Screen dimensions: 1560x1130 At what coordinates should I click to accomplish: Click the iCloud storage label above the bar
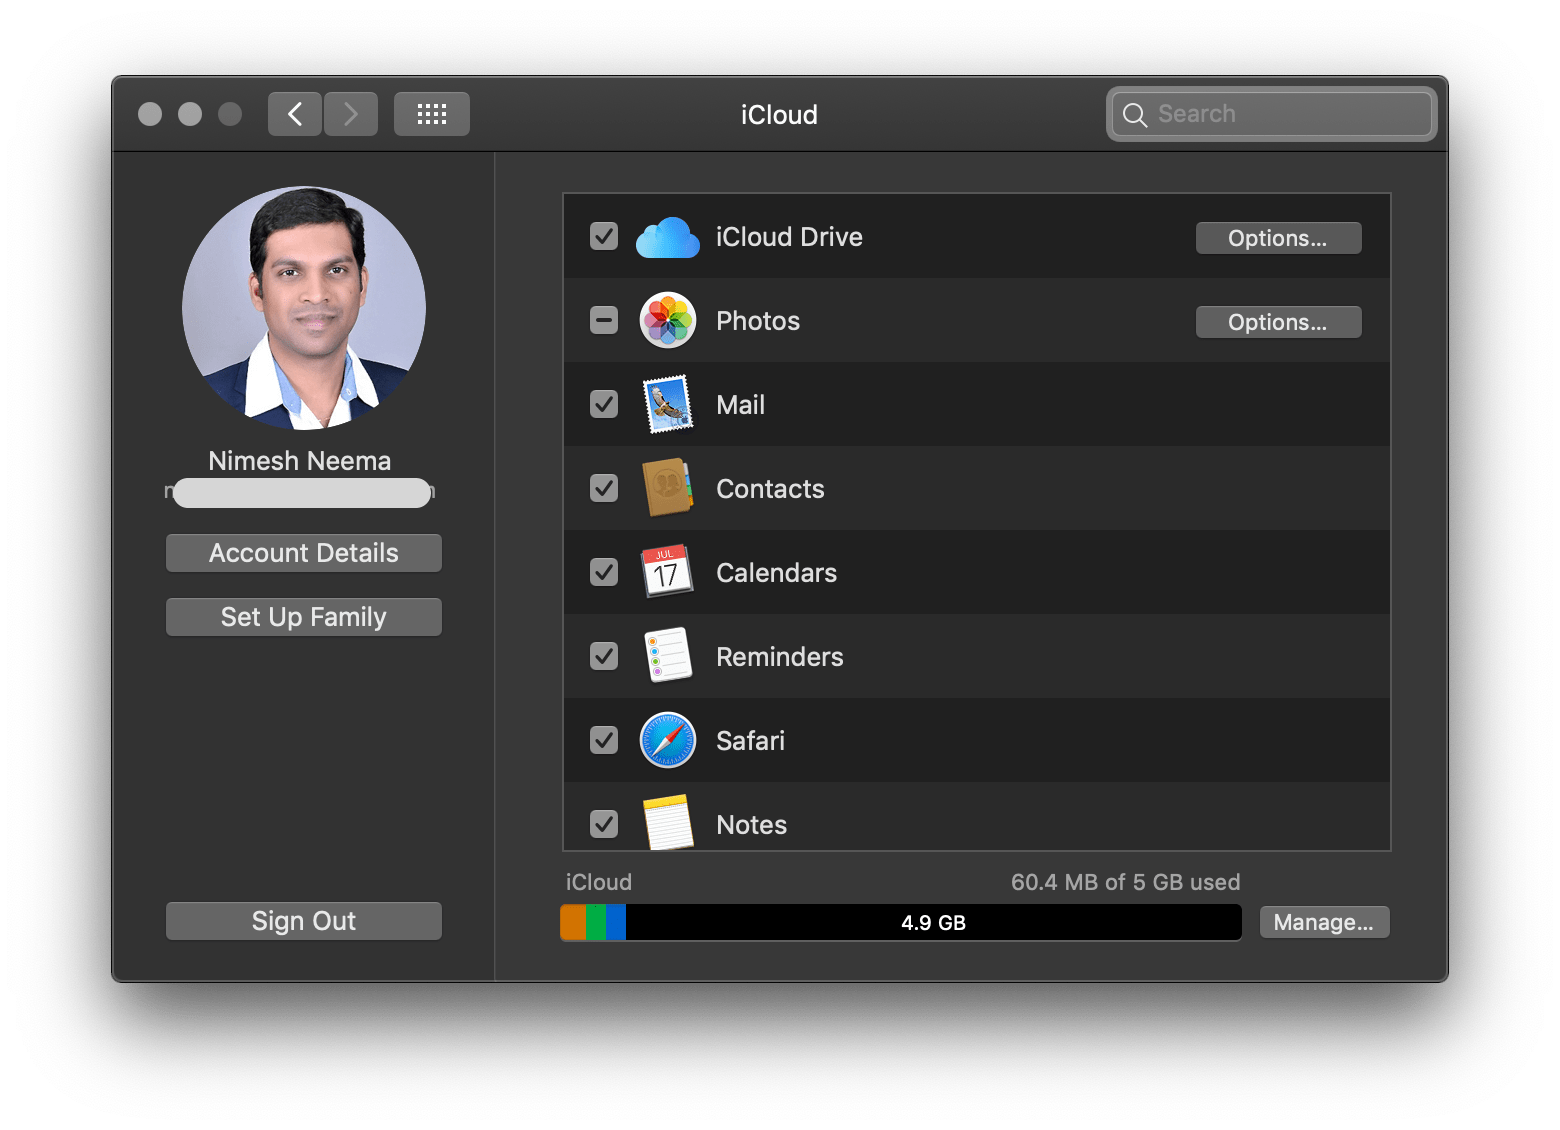pyautogui.click(x=599, y=882)
